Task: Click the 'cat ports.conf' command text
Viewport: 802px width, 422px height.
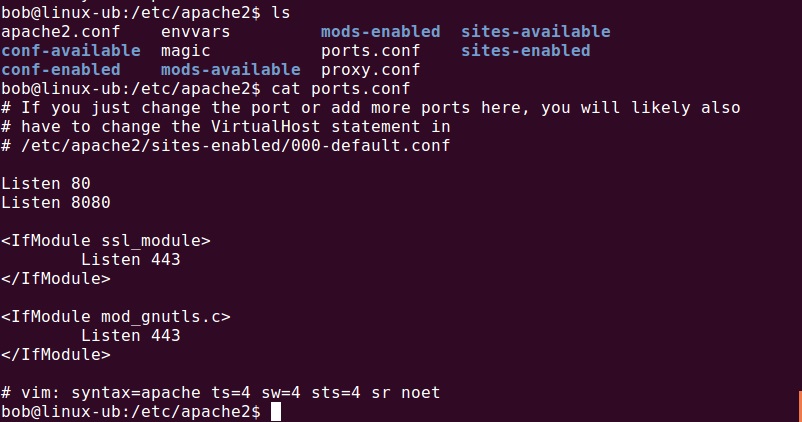Action: pyautogui.click(x=341, y=88)
